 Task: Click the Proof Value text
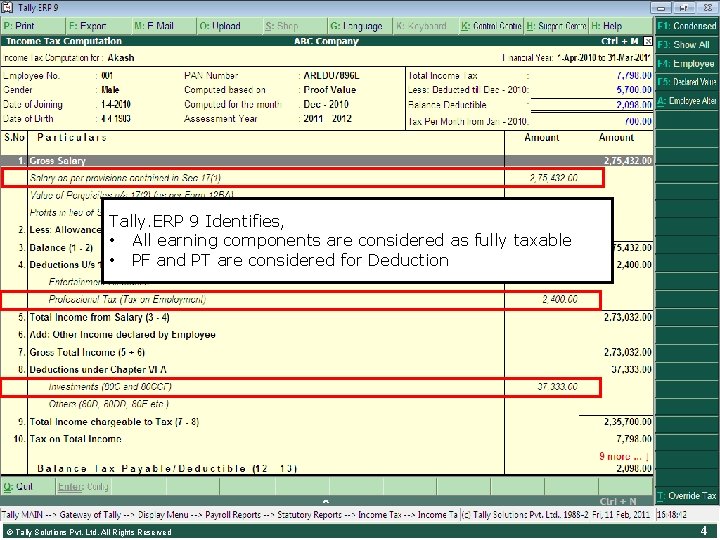point(330,90)
